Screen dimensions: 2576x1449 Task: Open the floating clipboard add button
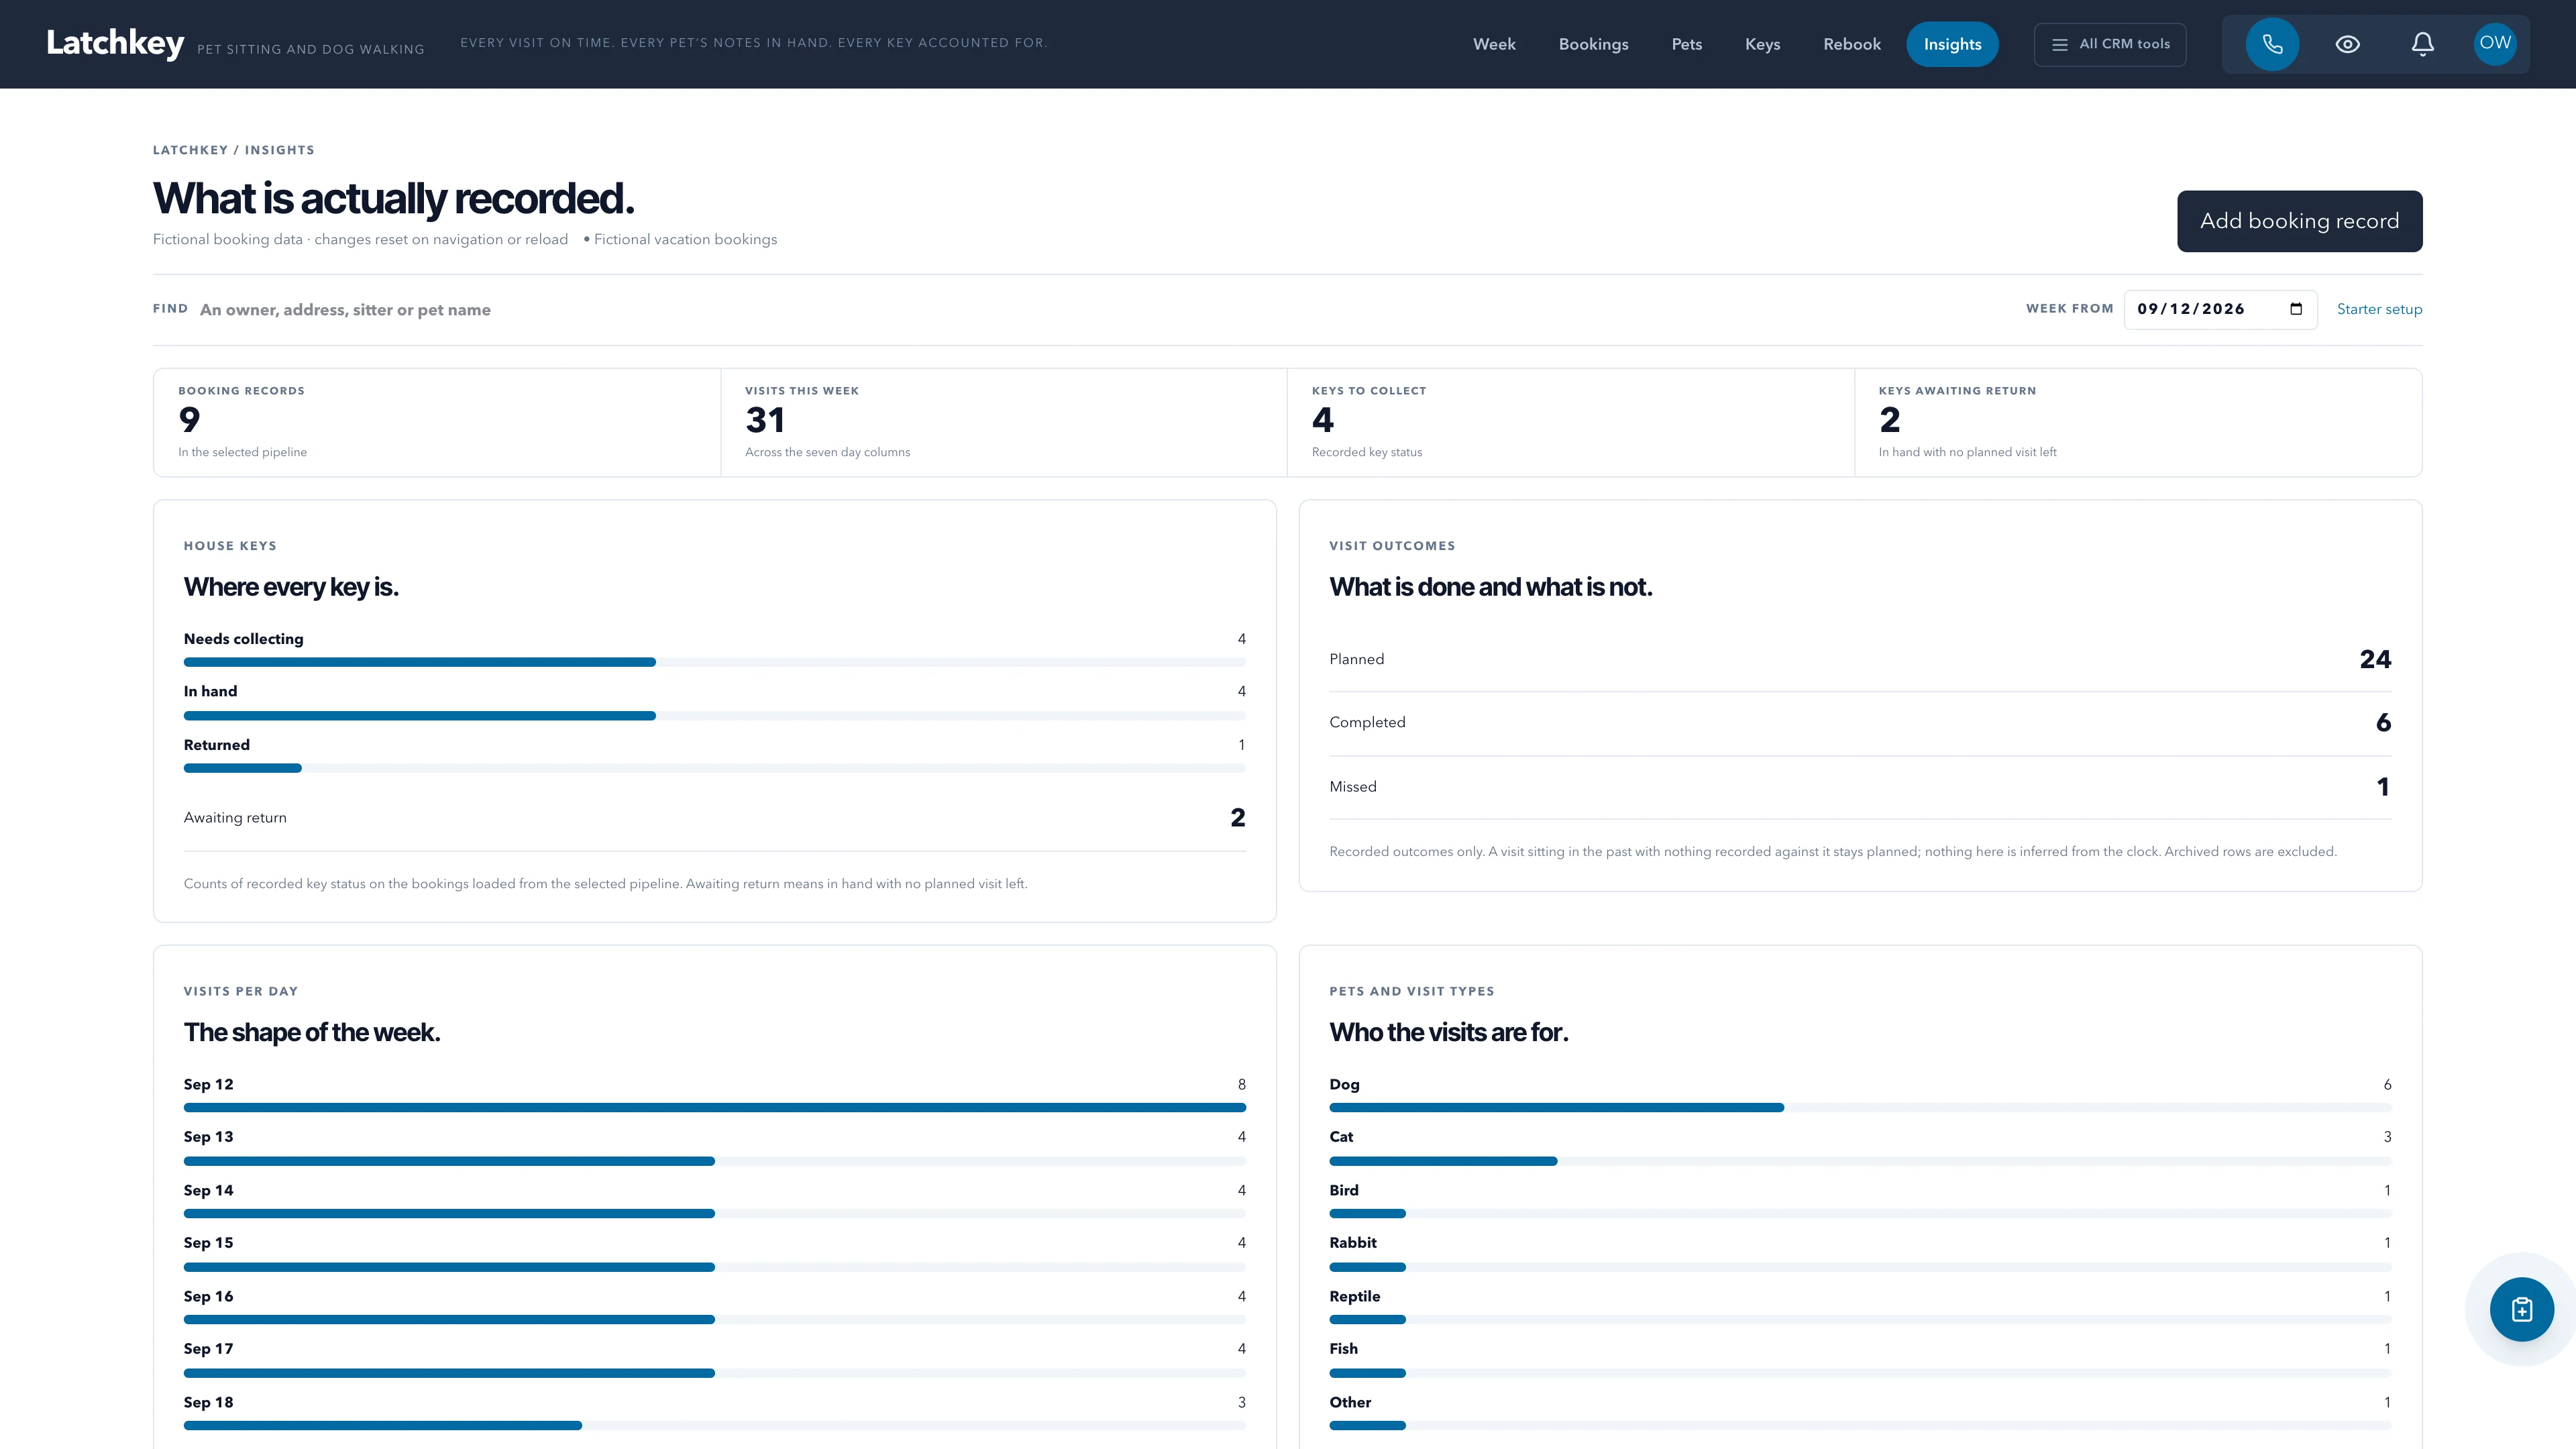point(2522,1309)
